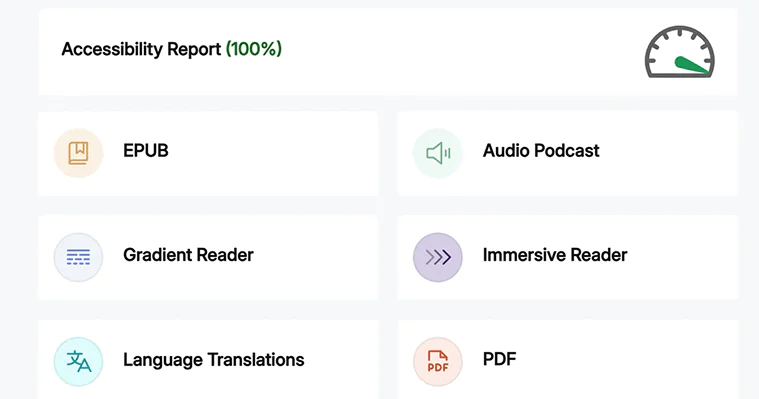Open the EPUB format option
This screenshot has height=399, width=759.
[x=146, y=151]
